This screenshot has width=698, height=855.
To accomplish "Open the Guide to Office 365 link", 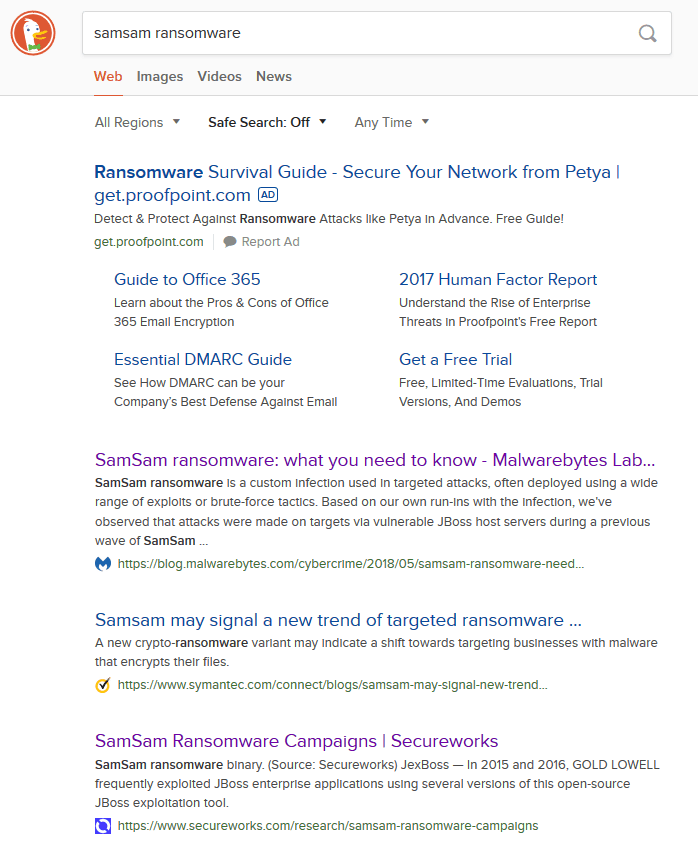I will tap(187, 280).
